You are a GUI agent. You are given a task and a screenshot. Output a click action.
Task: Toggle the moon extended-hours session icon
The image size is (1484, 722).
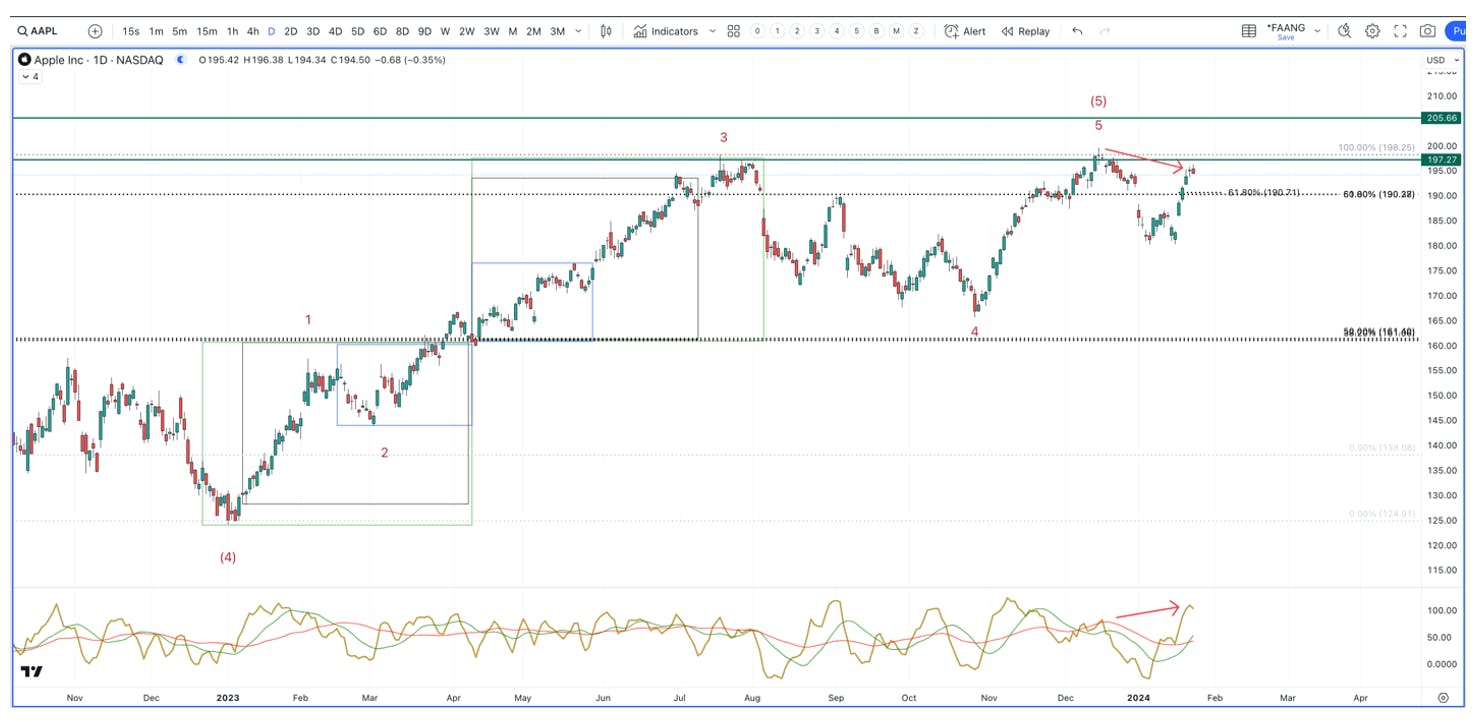[x=181, y=60]
